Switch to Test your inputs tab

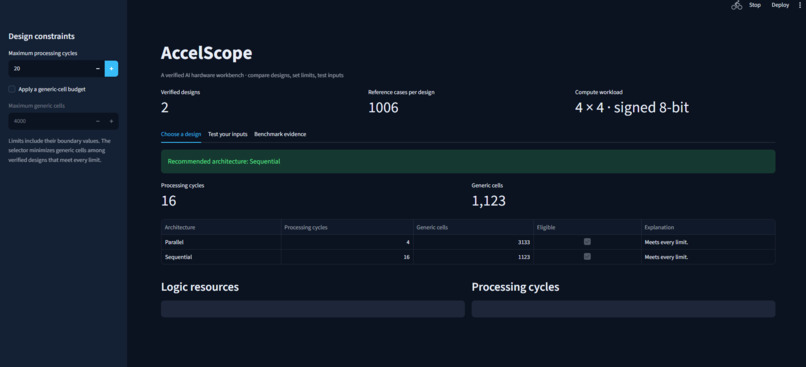[x=228, y=134]
